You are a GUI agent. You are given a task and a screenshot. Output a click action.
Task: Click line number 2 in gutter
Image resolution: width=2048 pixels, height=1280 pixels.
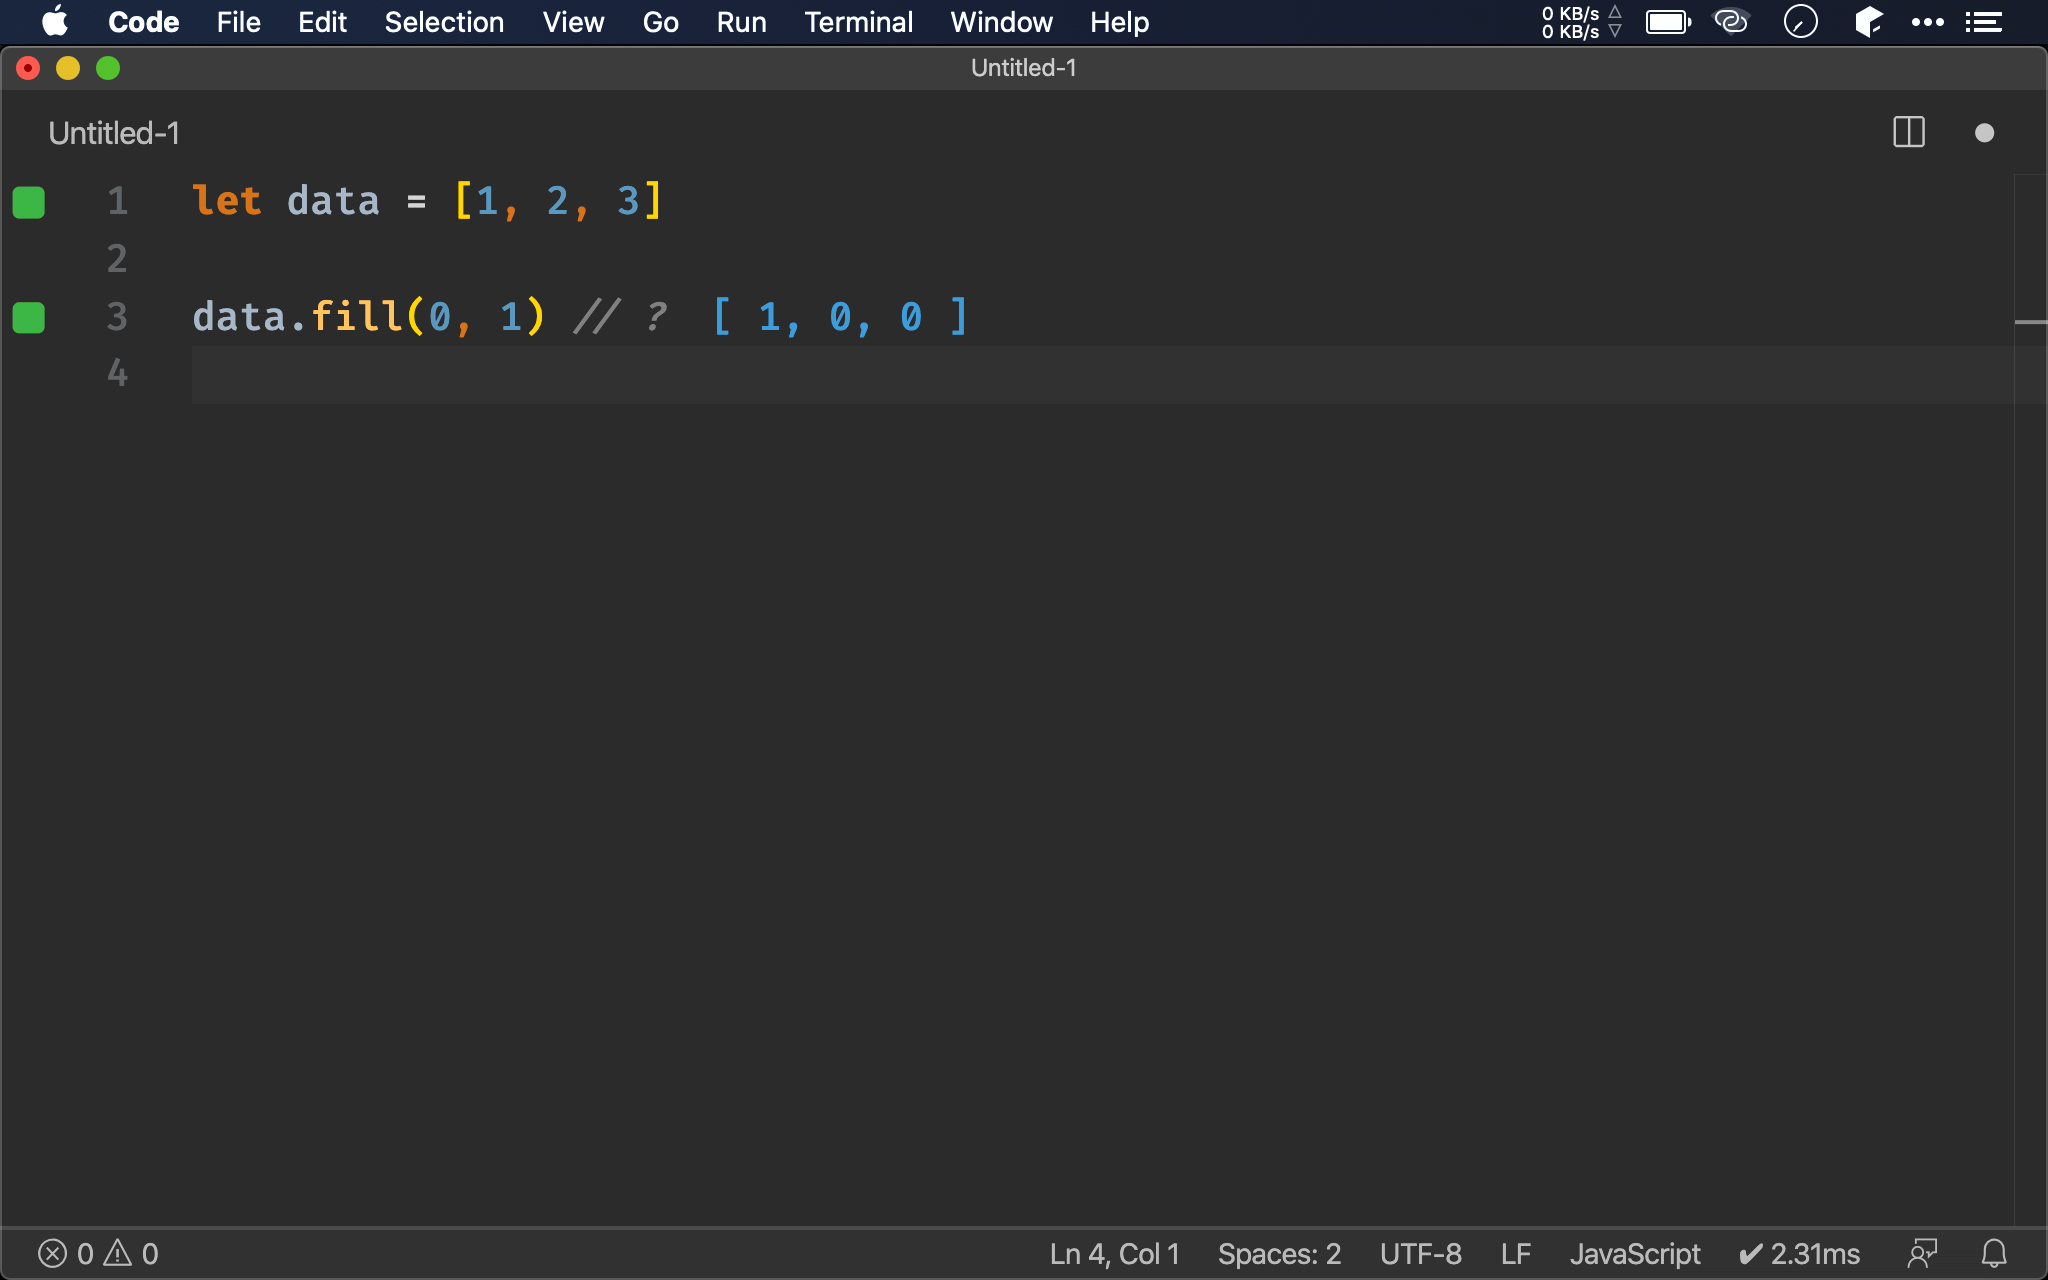click(117, 259)
